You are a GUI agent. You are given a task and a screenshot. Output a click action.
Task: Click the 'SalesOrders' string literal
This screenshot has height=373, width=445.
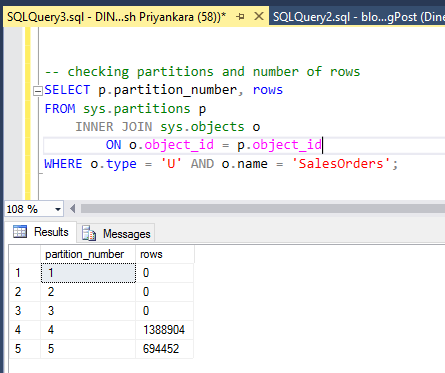tap(341, 164)
